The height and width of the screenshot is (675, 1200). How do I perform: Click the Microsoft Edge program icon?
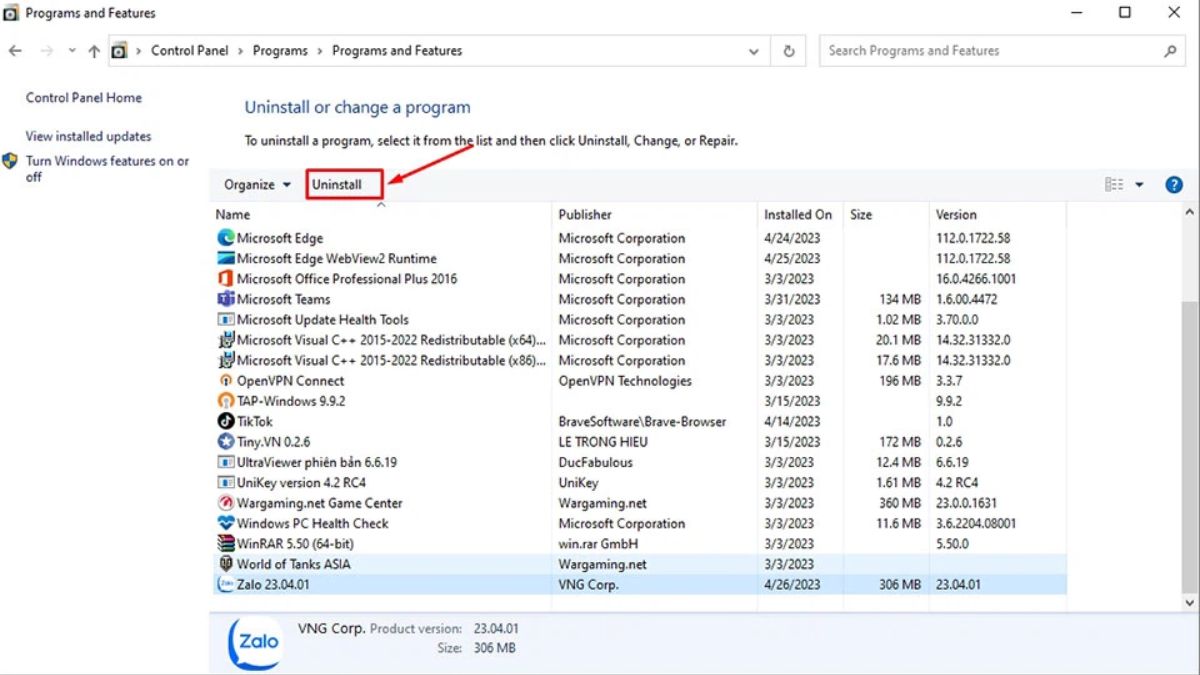coord(226,238)
